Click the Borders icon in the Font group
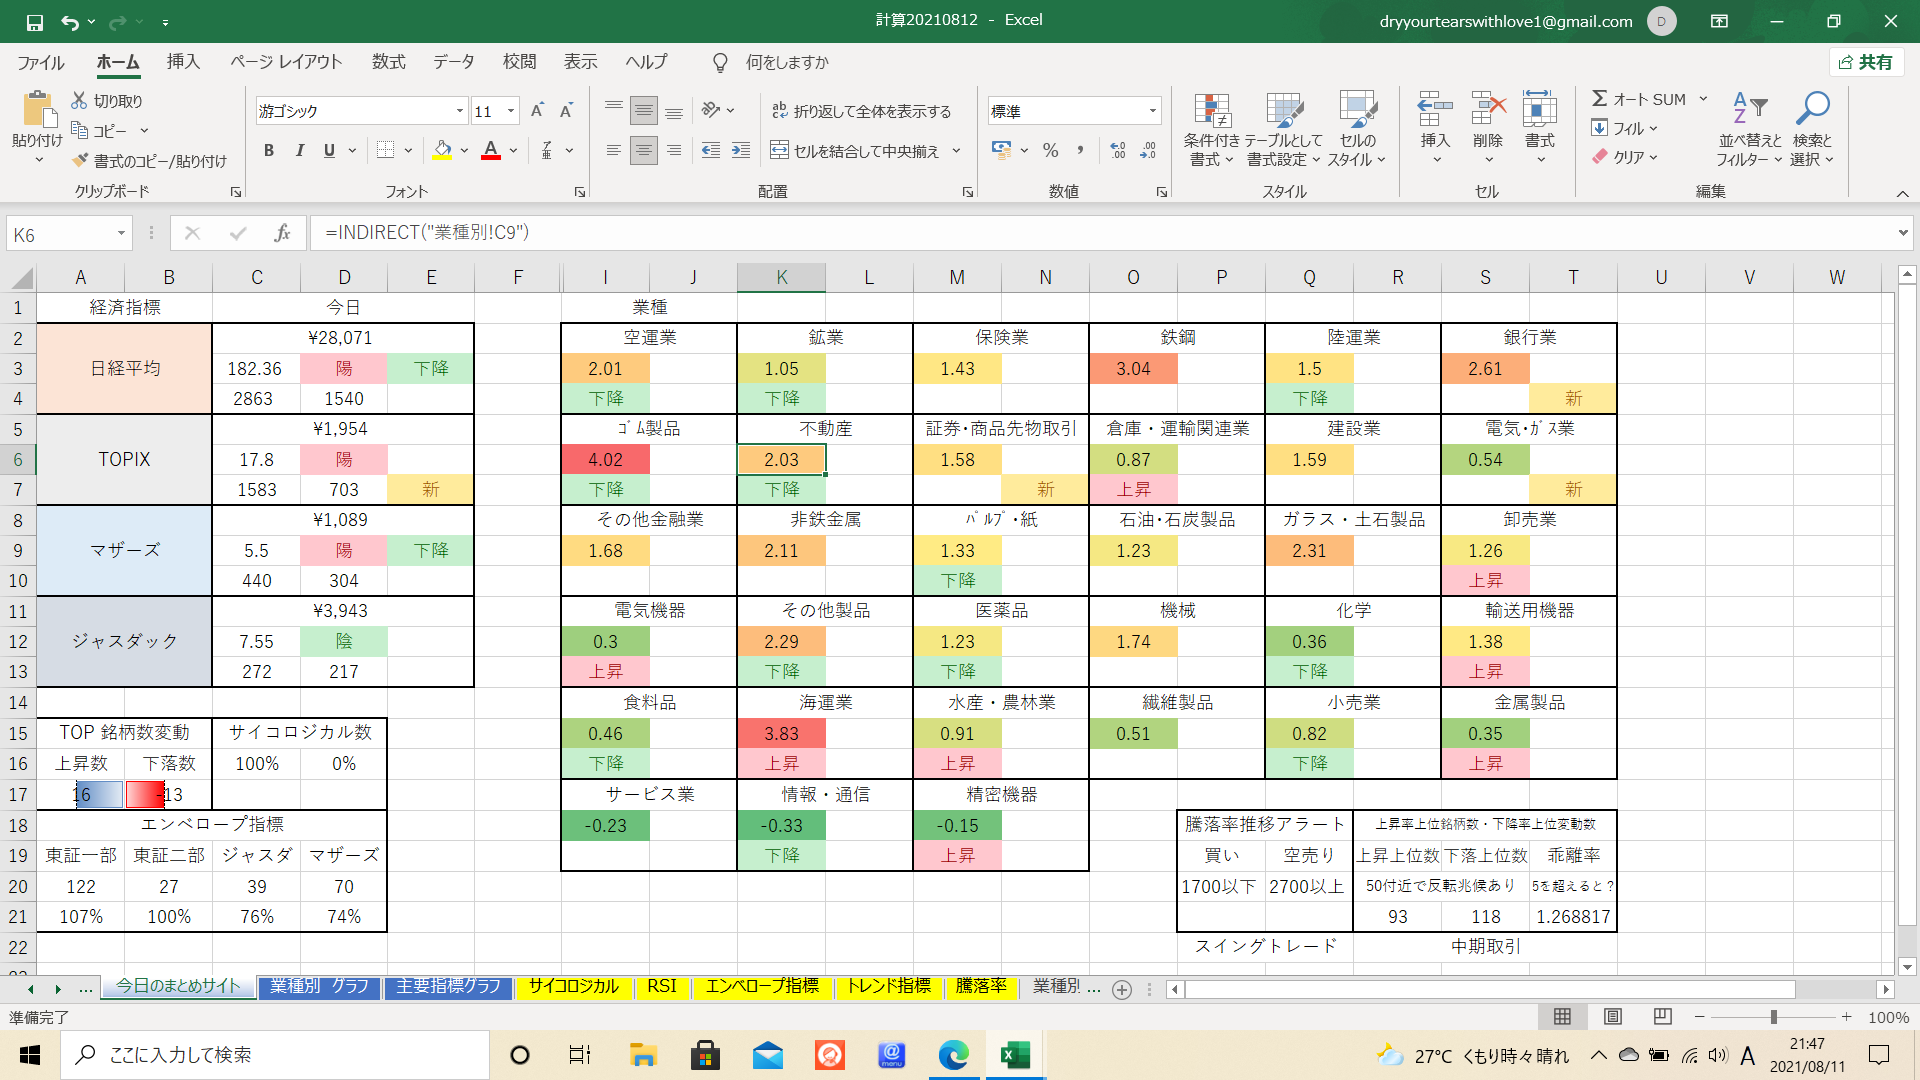1920x1080 pixels. (385, 151)
